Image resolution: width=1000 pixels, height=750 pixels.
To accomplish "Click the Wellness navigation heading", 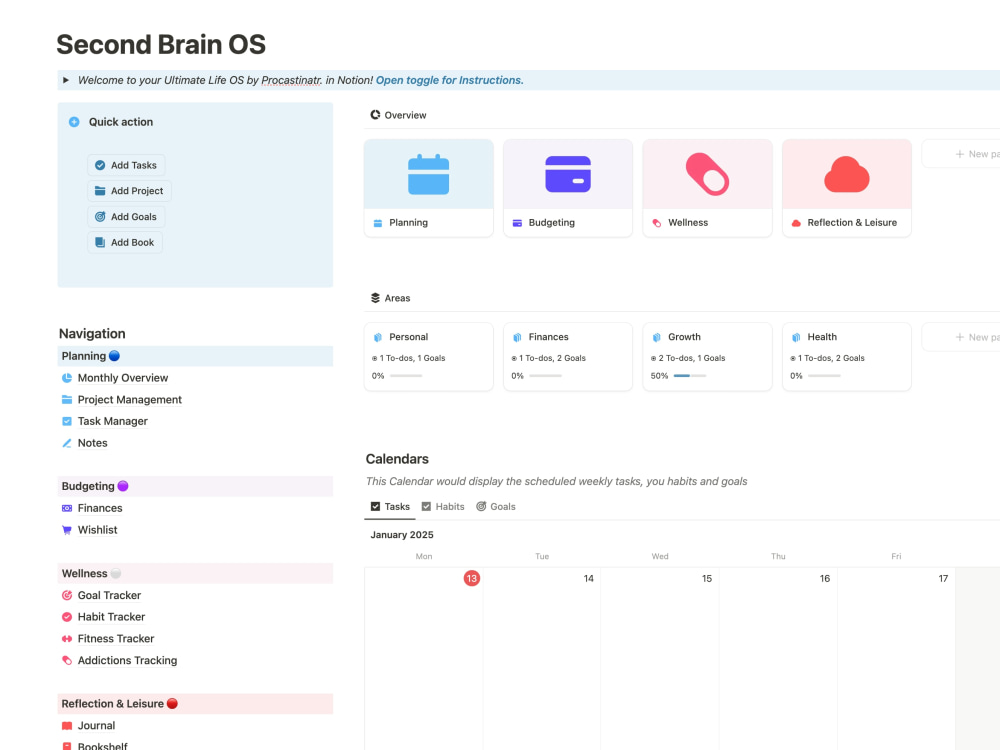I will pyautogui.click(x=195, y=573).
